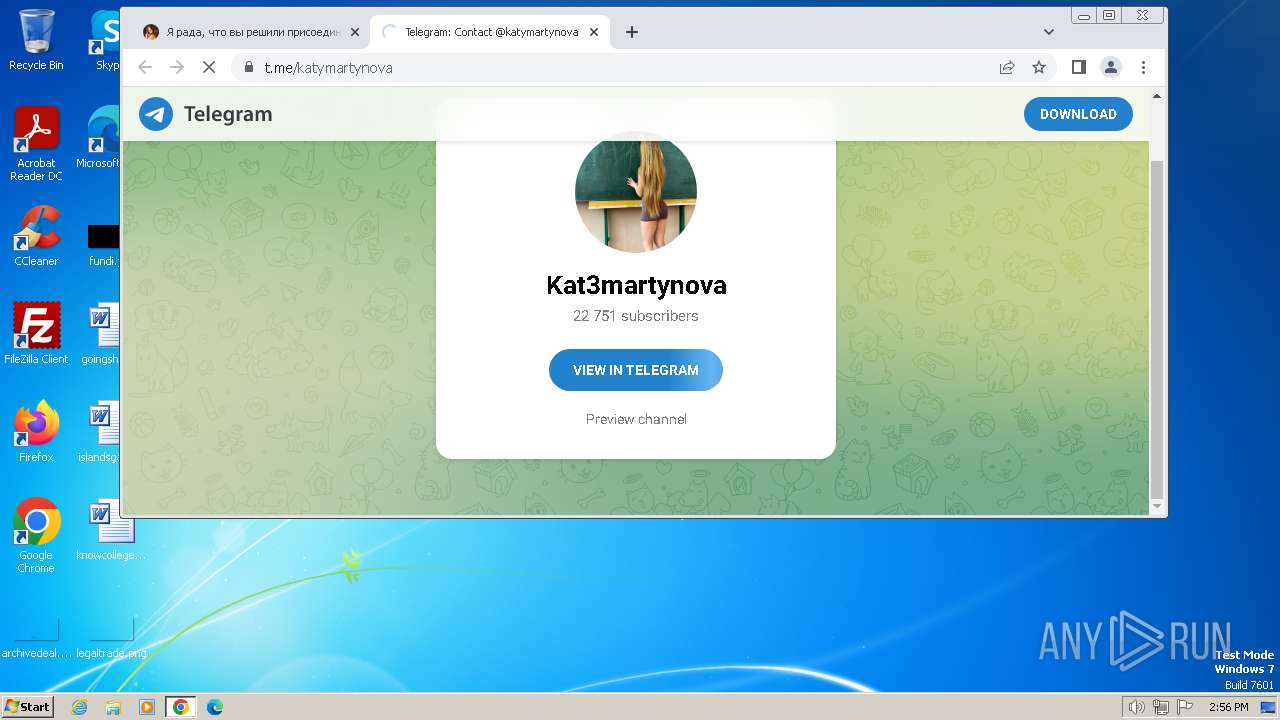Click the 22 751 subscribers text
The width and height of the screenshot is (1280, 720).
pyautogui.click(x=636, y=316)
